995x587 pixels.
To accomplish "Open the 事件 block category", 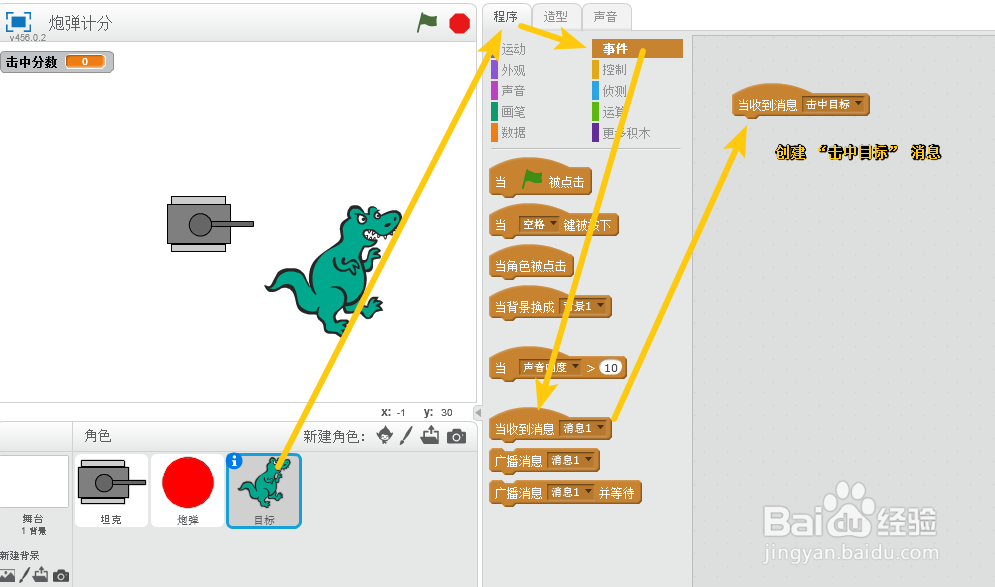I will 637,49.
